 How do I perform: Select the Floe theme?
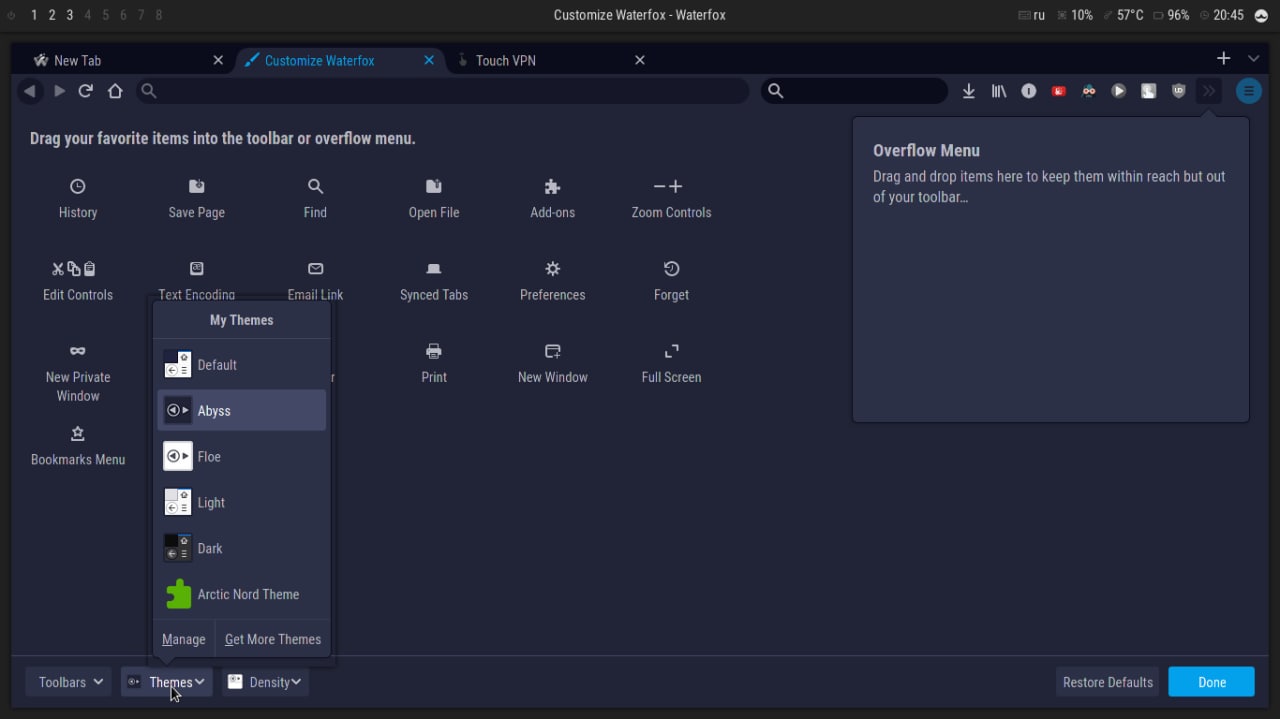[x=241, y=457]
